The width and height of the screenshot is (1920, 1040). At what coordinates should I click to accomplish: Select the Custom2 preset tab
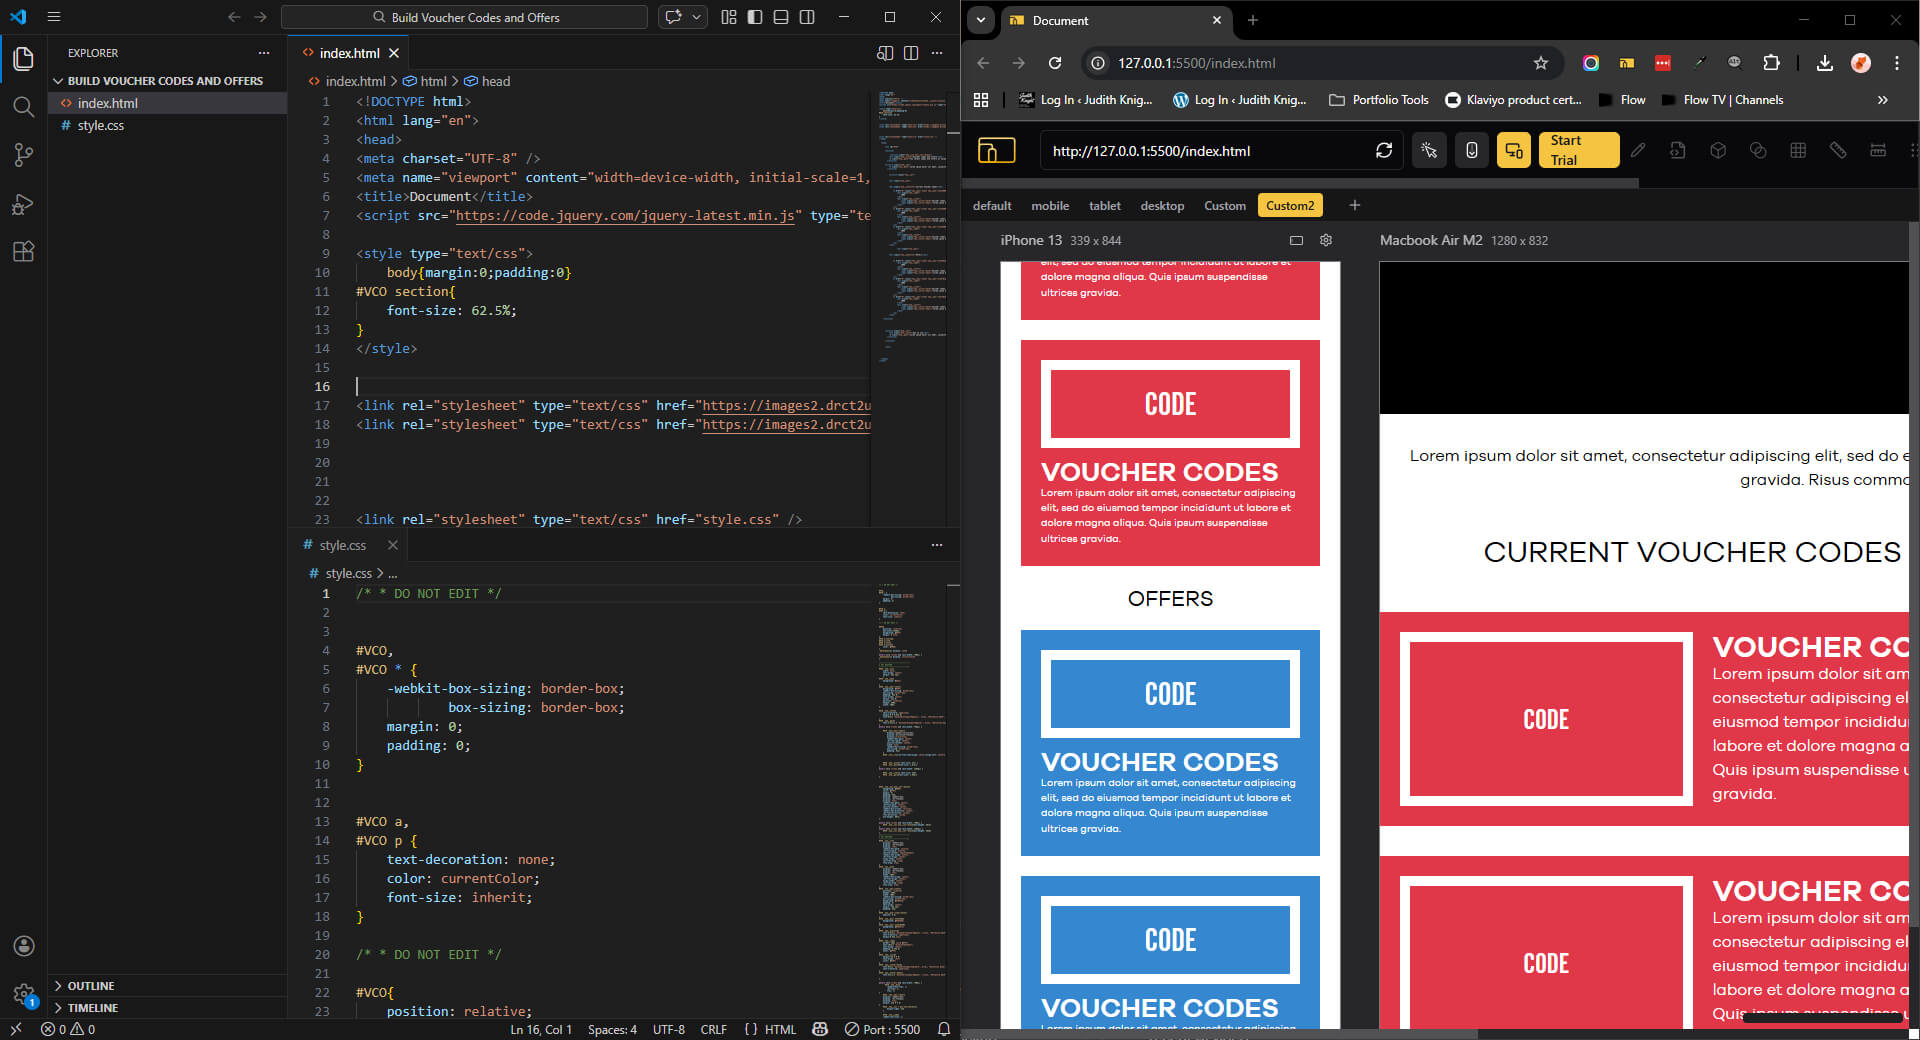point(1290,206)
